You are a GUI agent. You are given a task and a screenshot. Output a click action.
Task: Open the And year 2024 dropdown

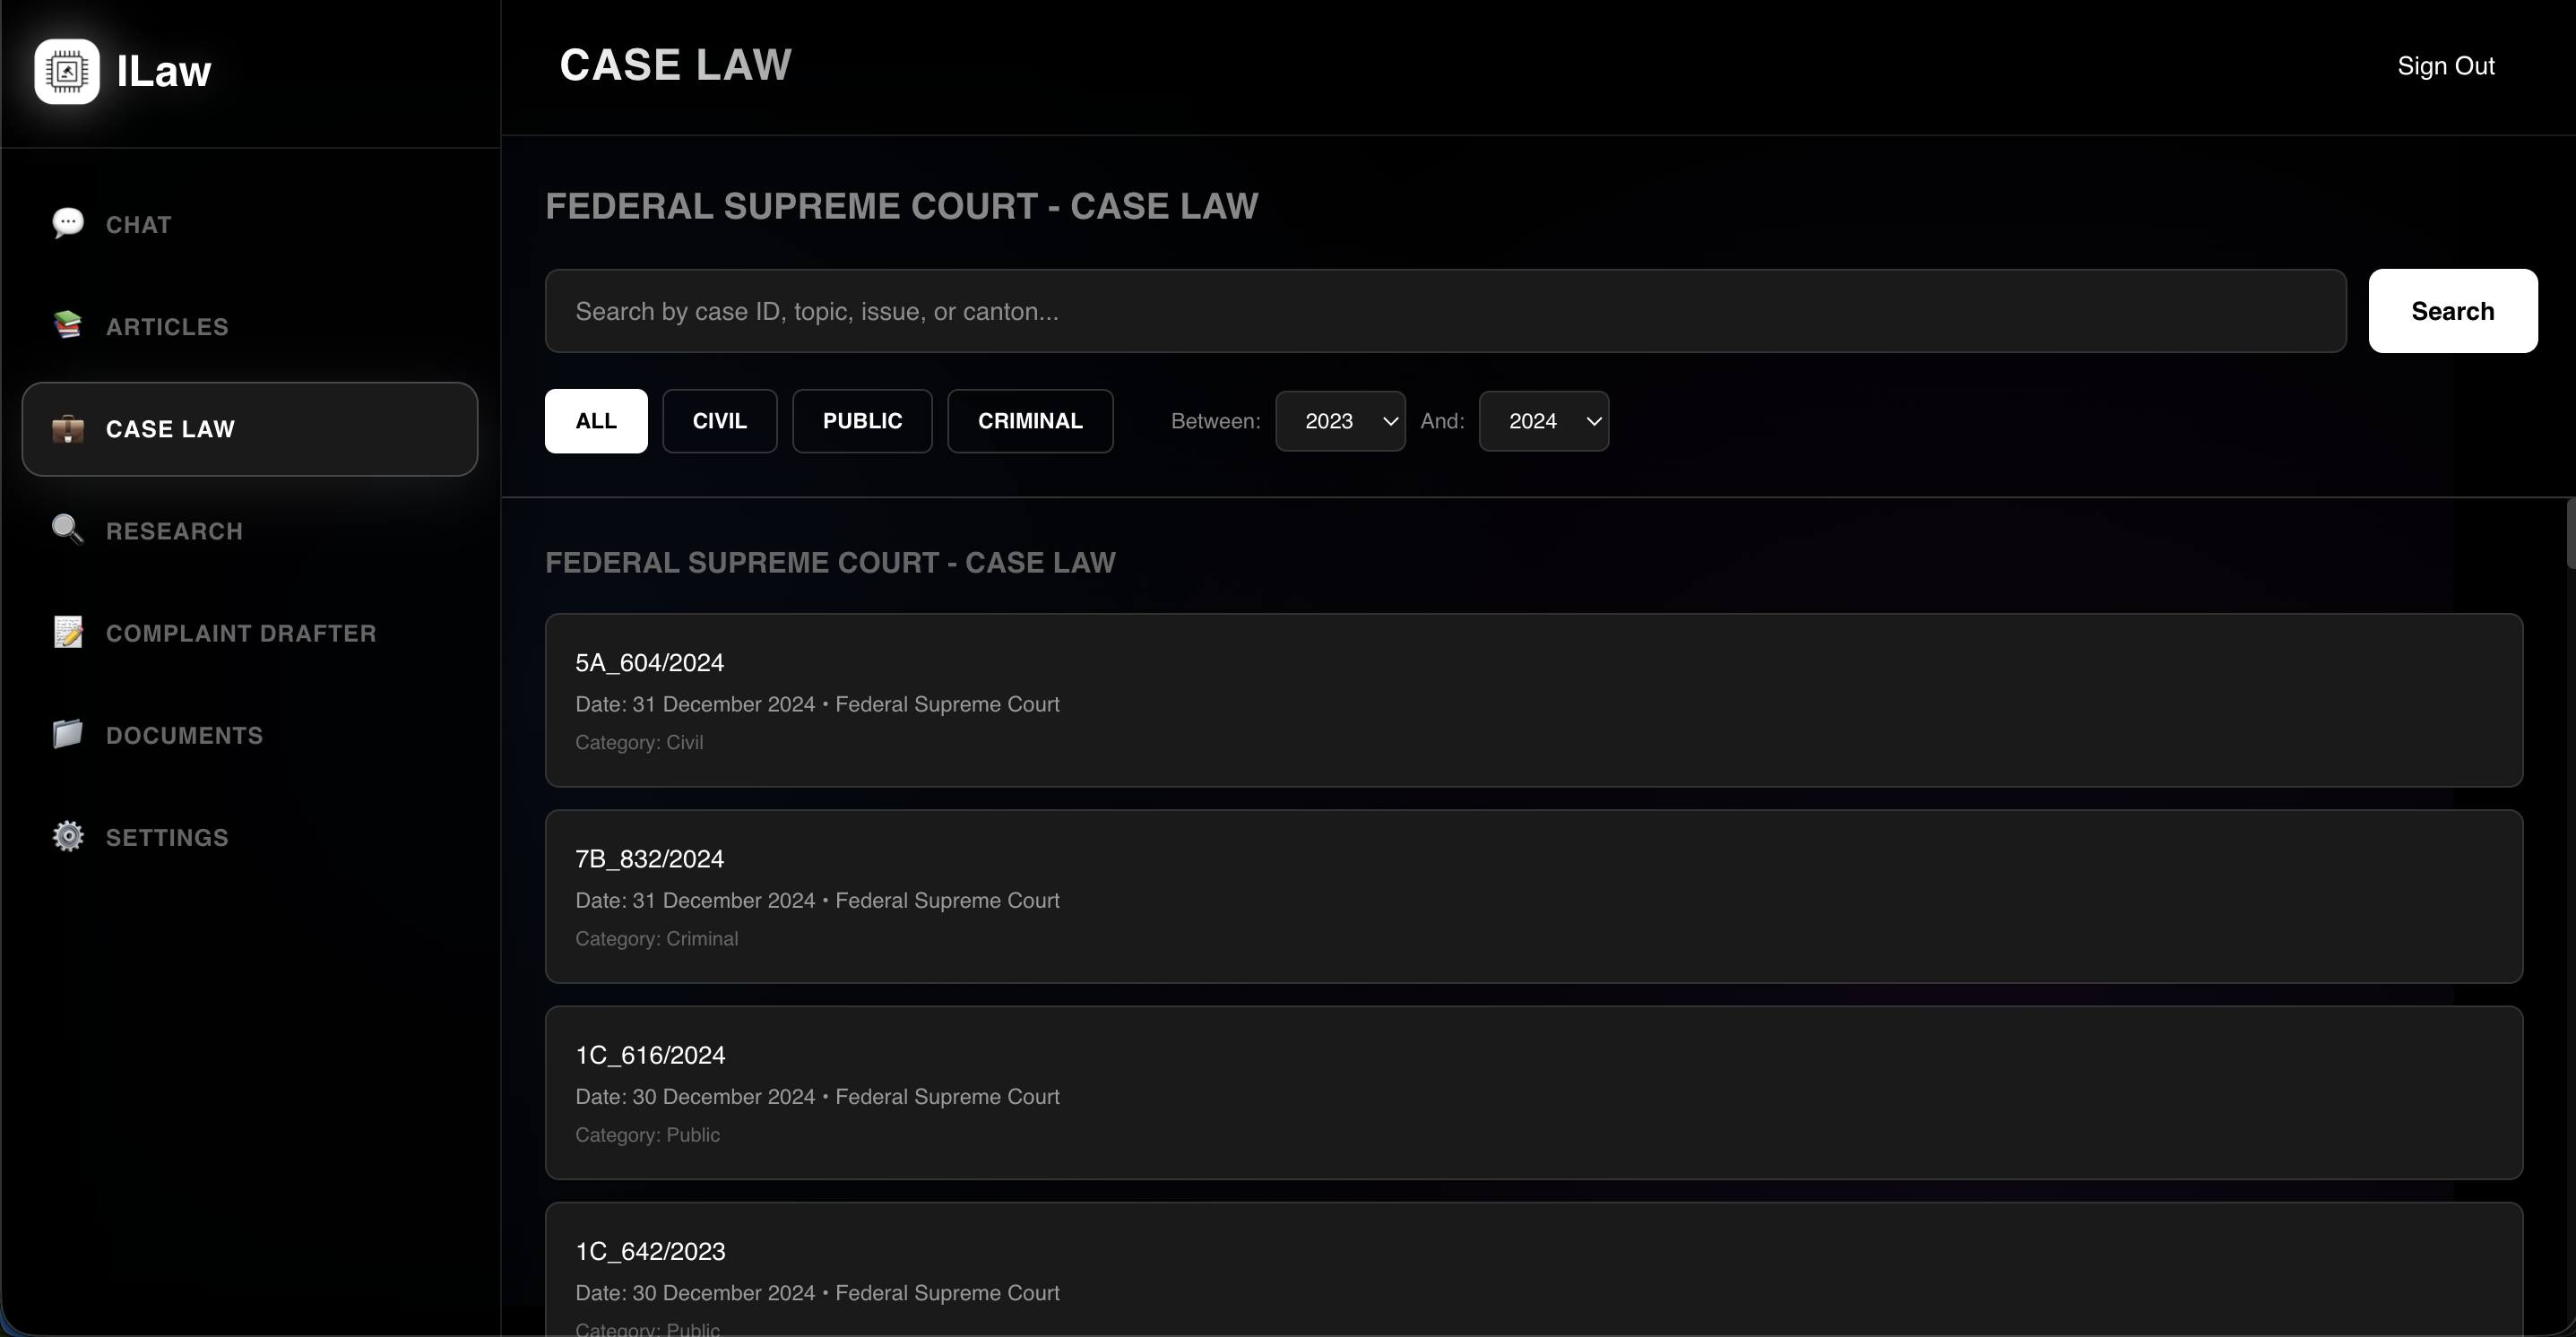tap(1543, 421)
